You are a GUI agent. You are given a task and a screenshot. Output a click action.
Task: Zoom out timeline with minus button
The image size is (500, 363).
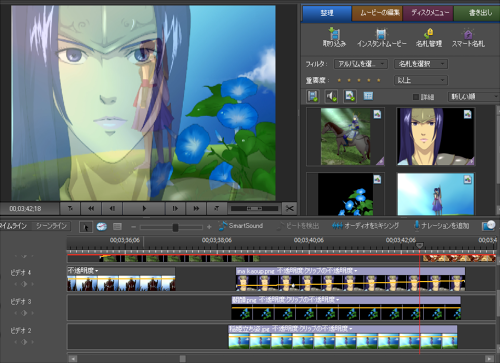pos(134,227)
